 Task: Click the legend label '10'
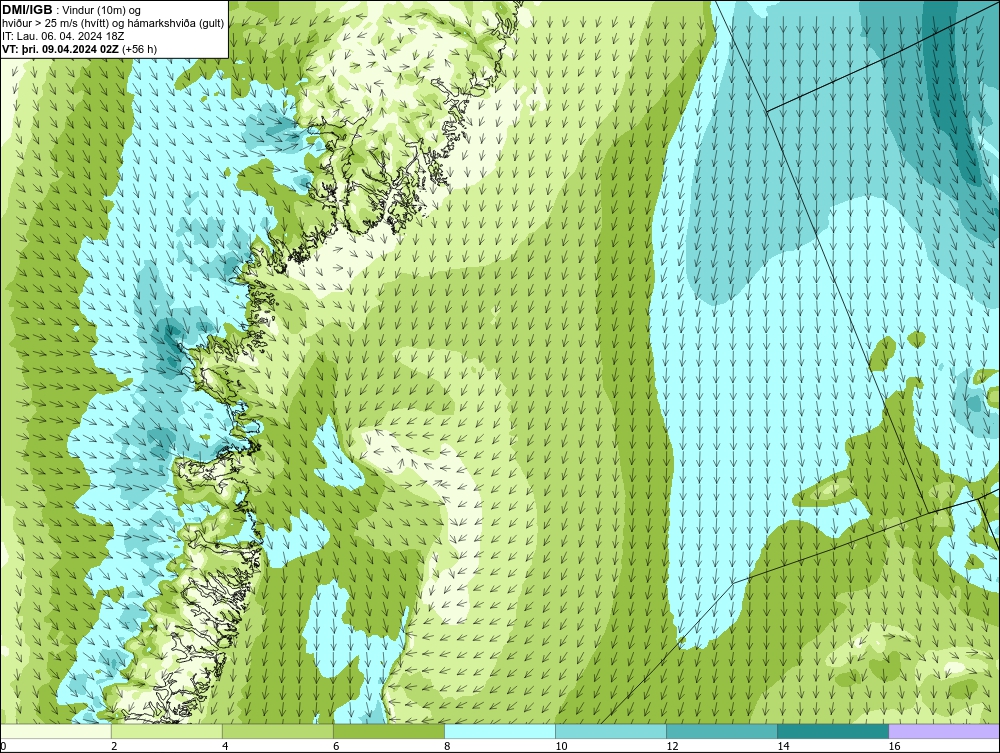tap(561, 746)
